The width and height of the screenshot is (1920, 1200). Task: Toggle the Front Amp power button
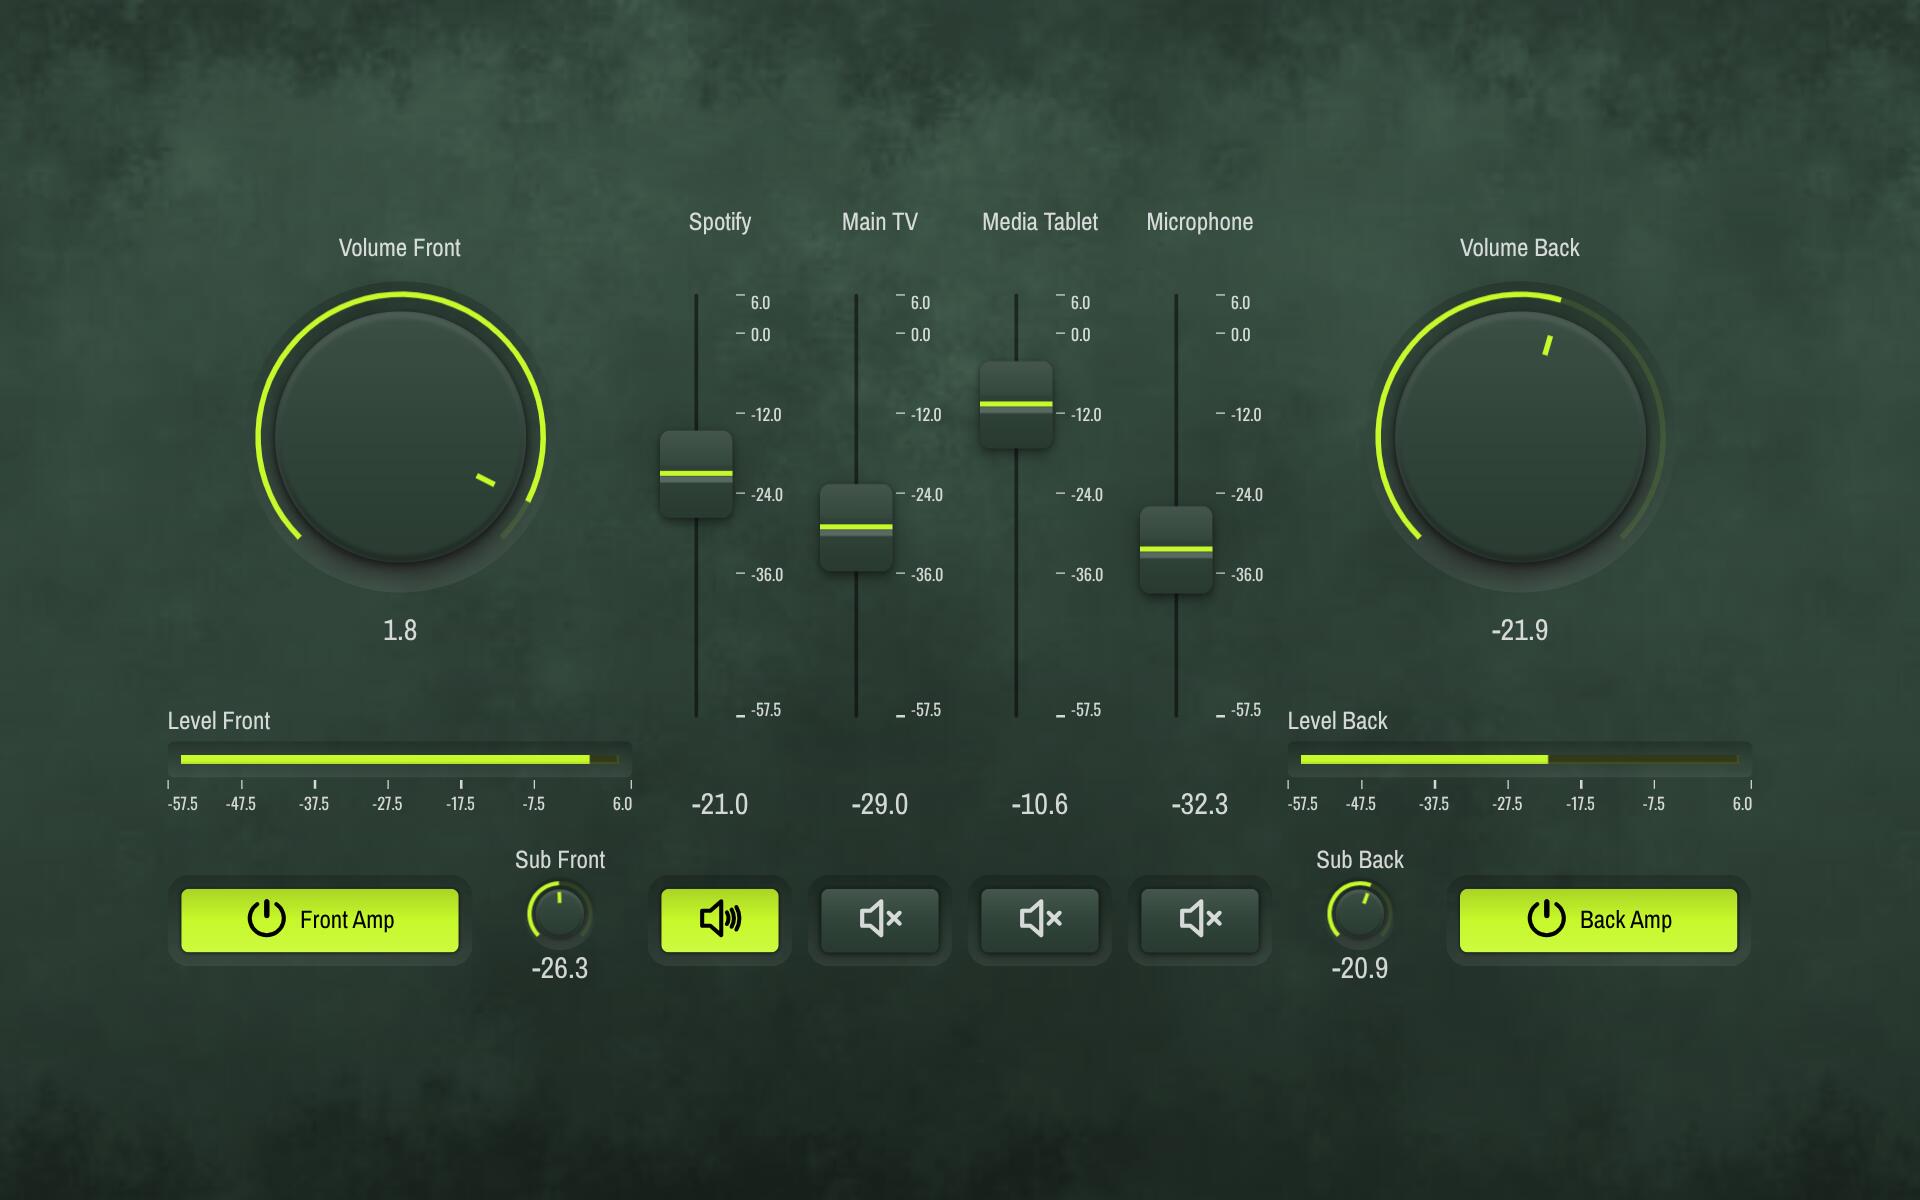point(320,920)
